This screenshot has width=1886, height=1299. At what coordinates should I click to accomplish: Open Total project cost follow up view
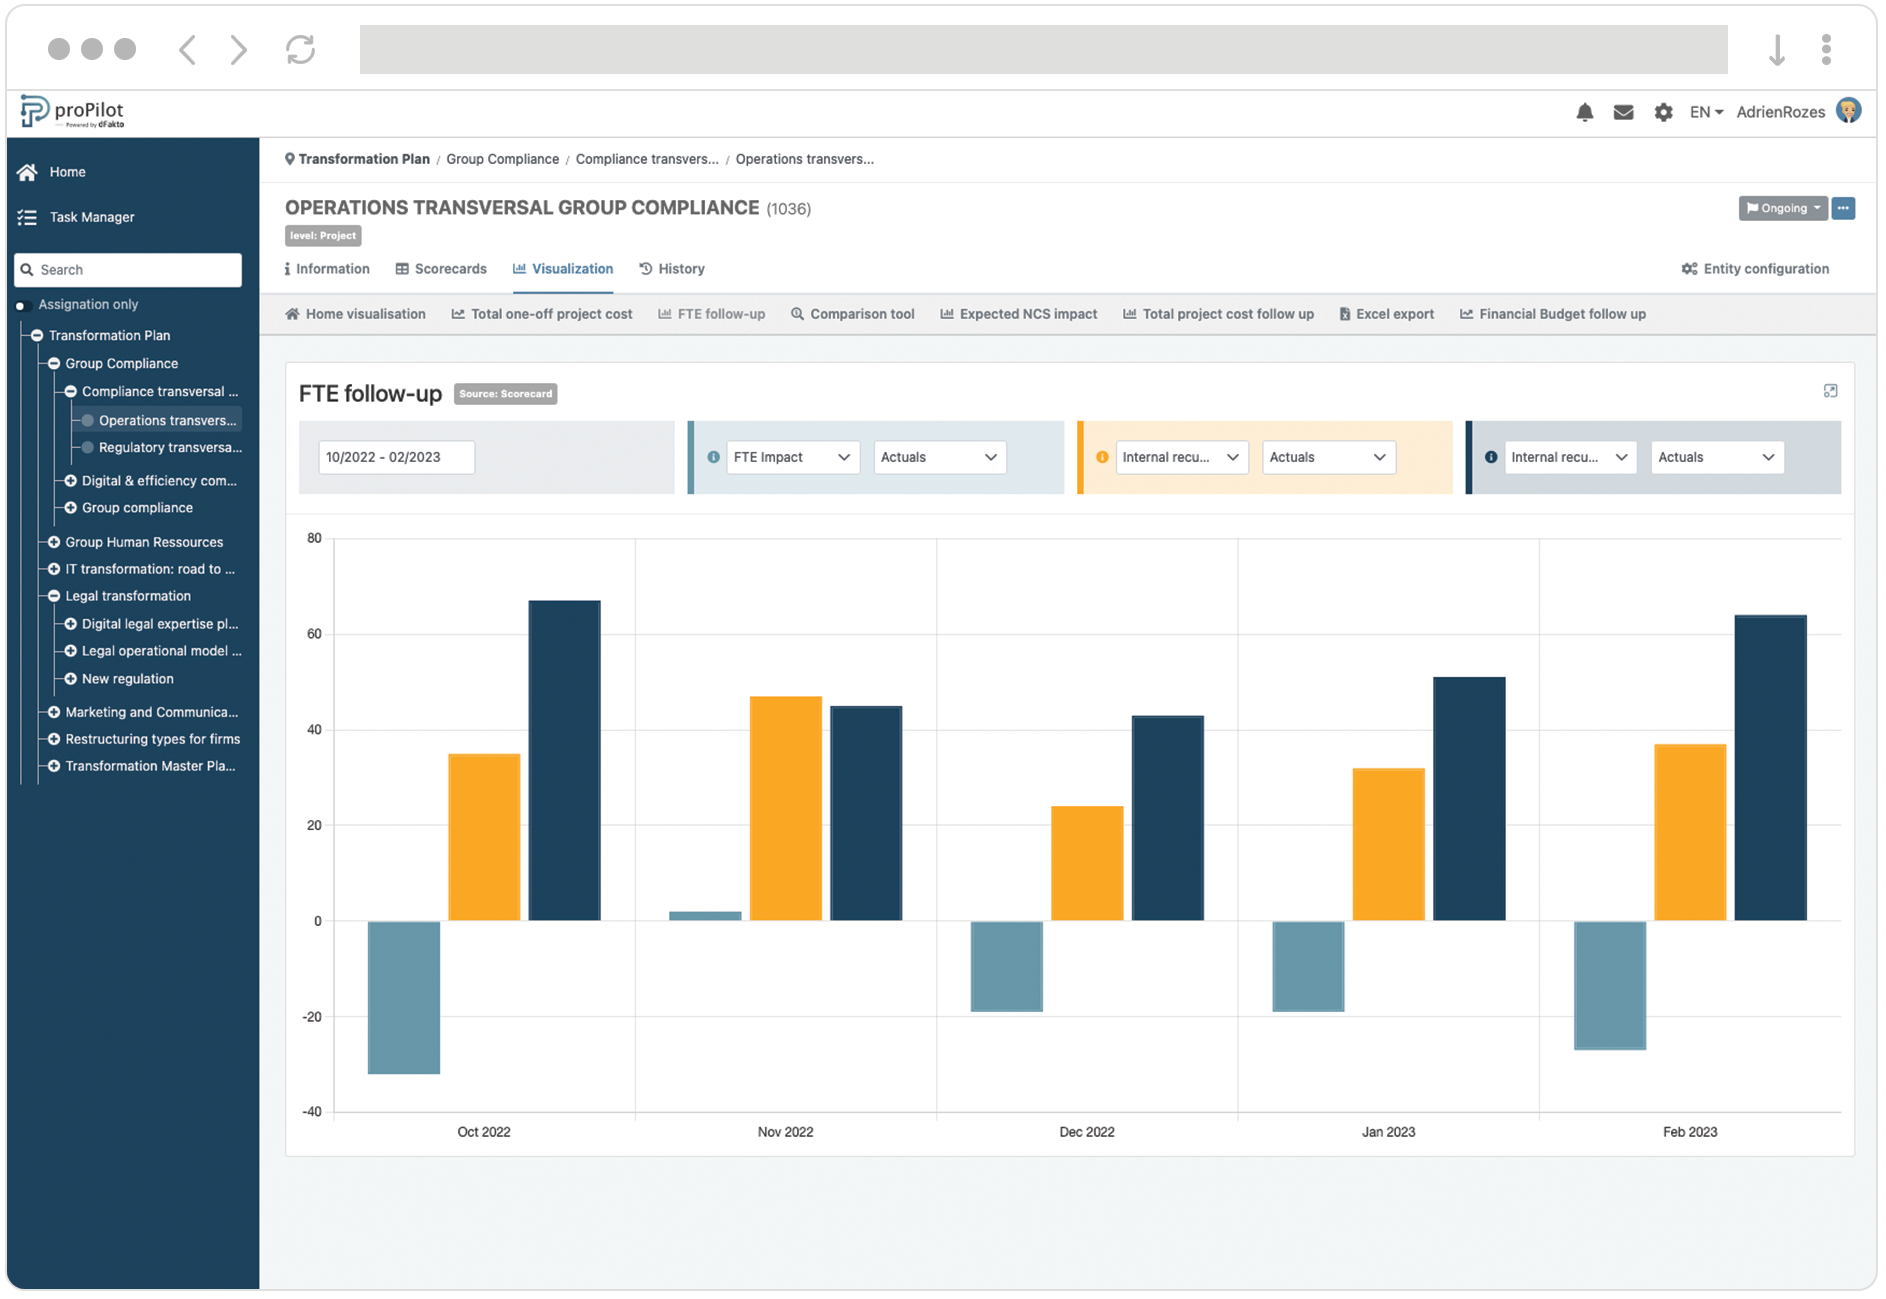[x=1219, y=313]
